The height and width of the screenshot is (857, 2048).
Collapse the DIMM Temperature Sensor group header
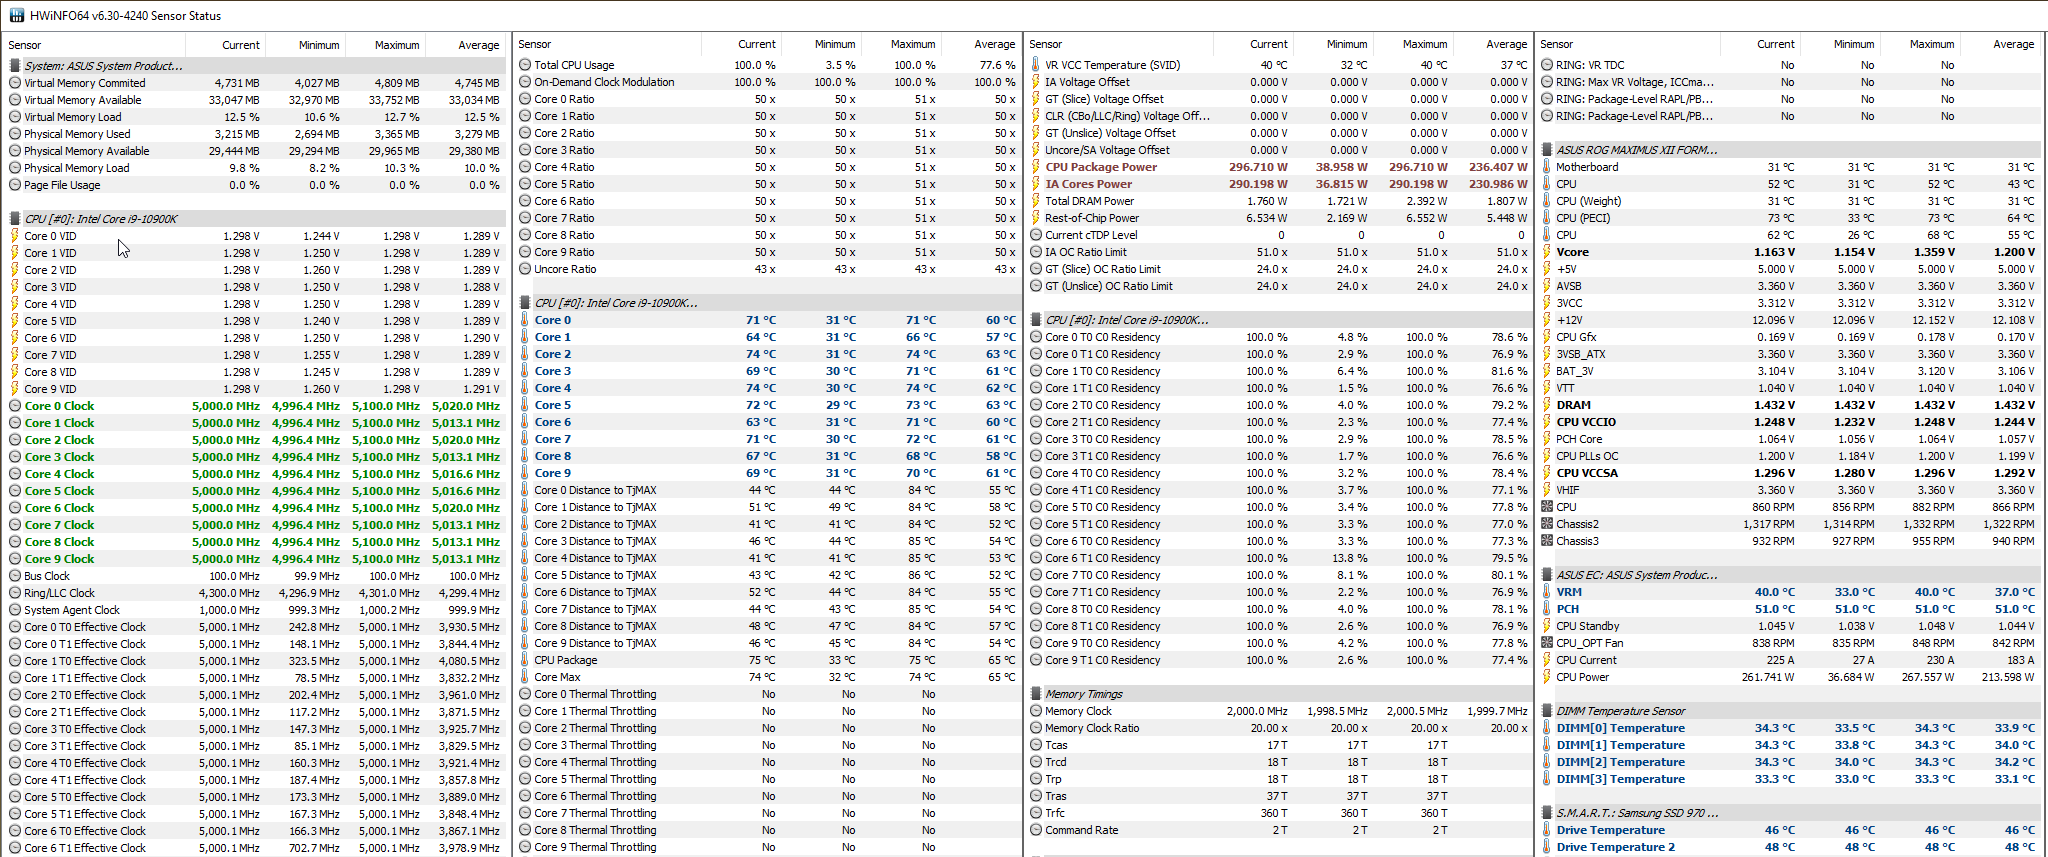pos(1547,711)
